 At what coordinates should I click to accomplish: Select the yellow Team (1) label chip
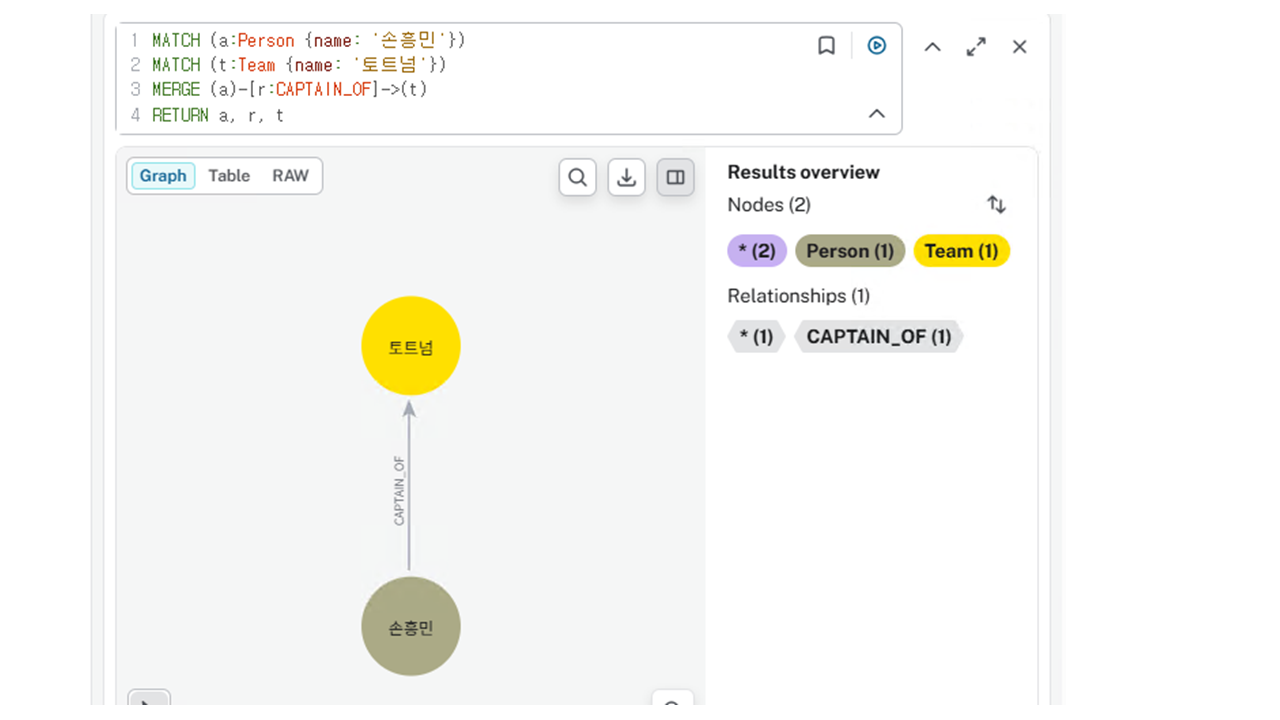(961, 251)
